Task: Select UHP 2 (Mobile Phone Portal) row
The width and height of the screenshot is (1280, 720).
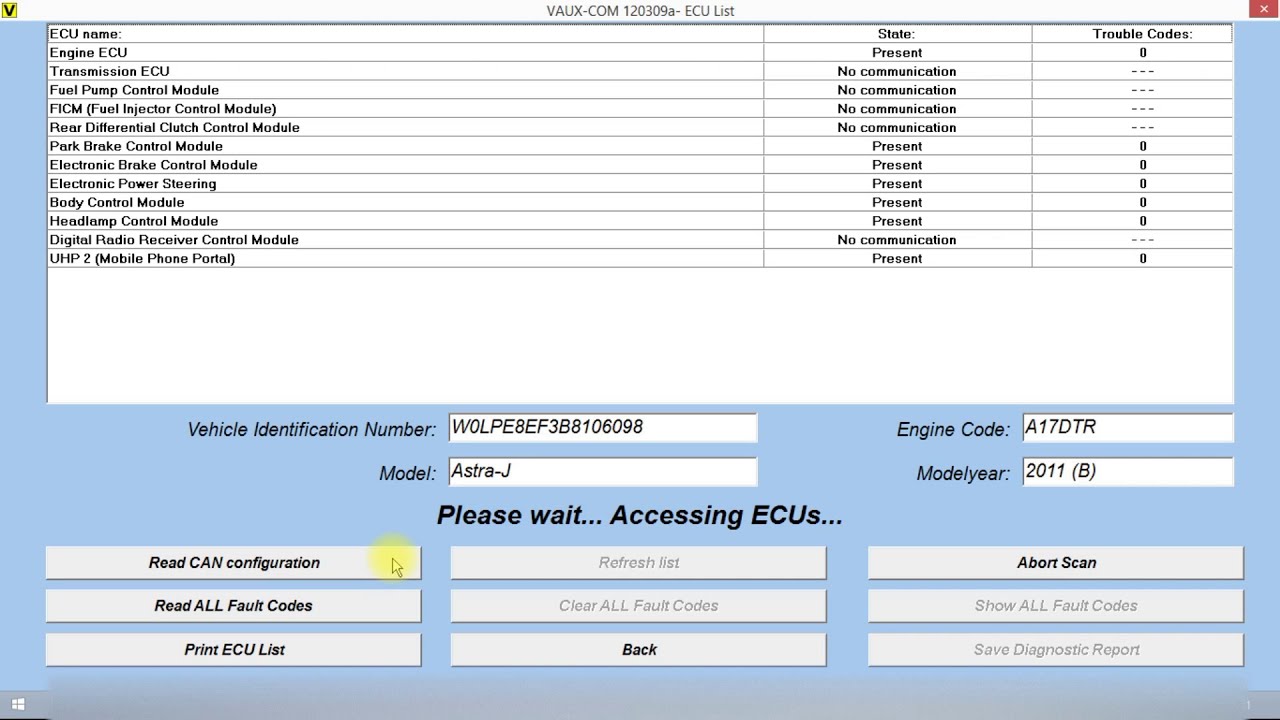Action: coord(640,258)
